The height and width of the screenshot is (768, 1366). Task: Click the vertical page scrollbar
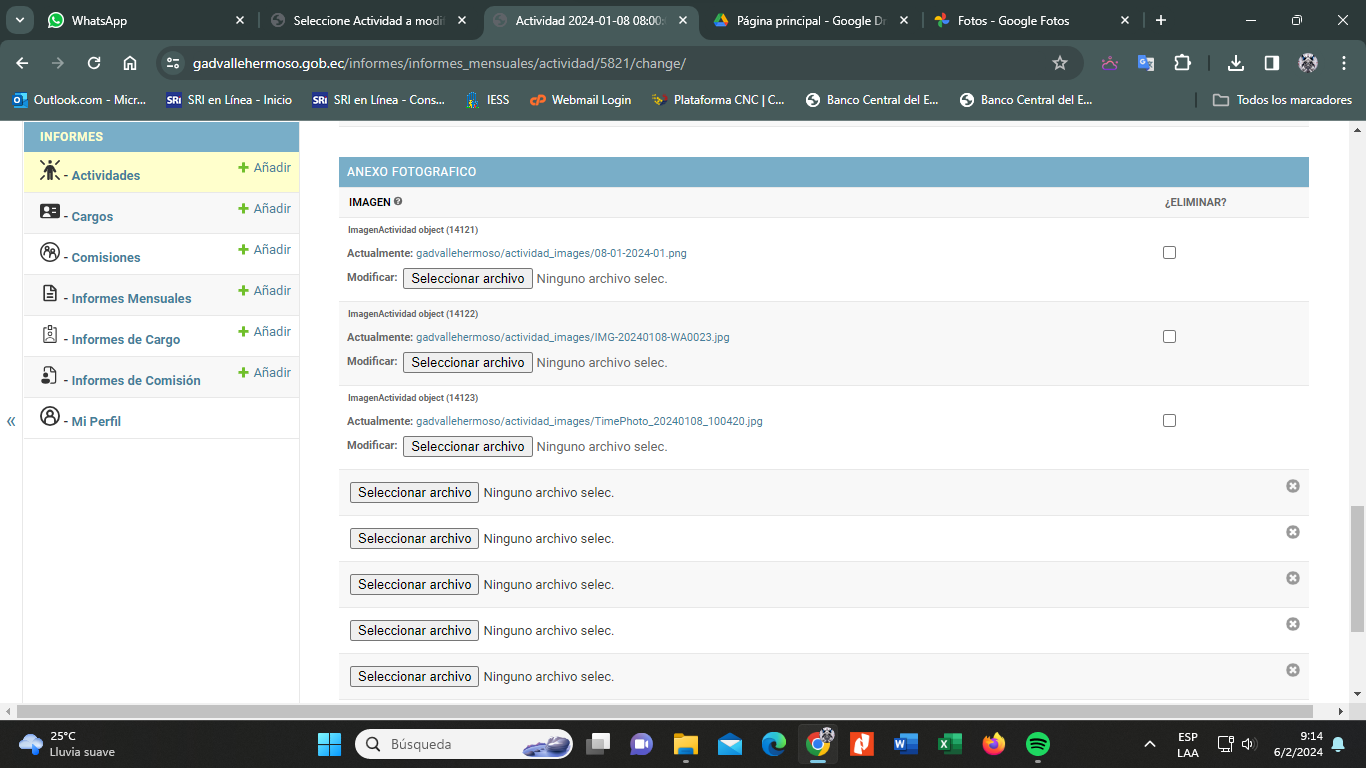click(1357, 568)
